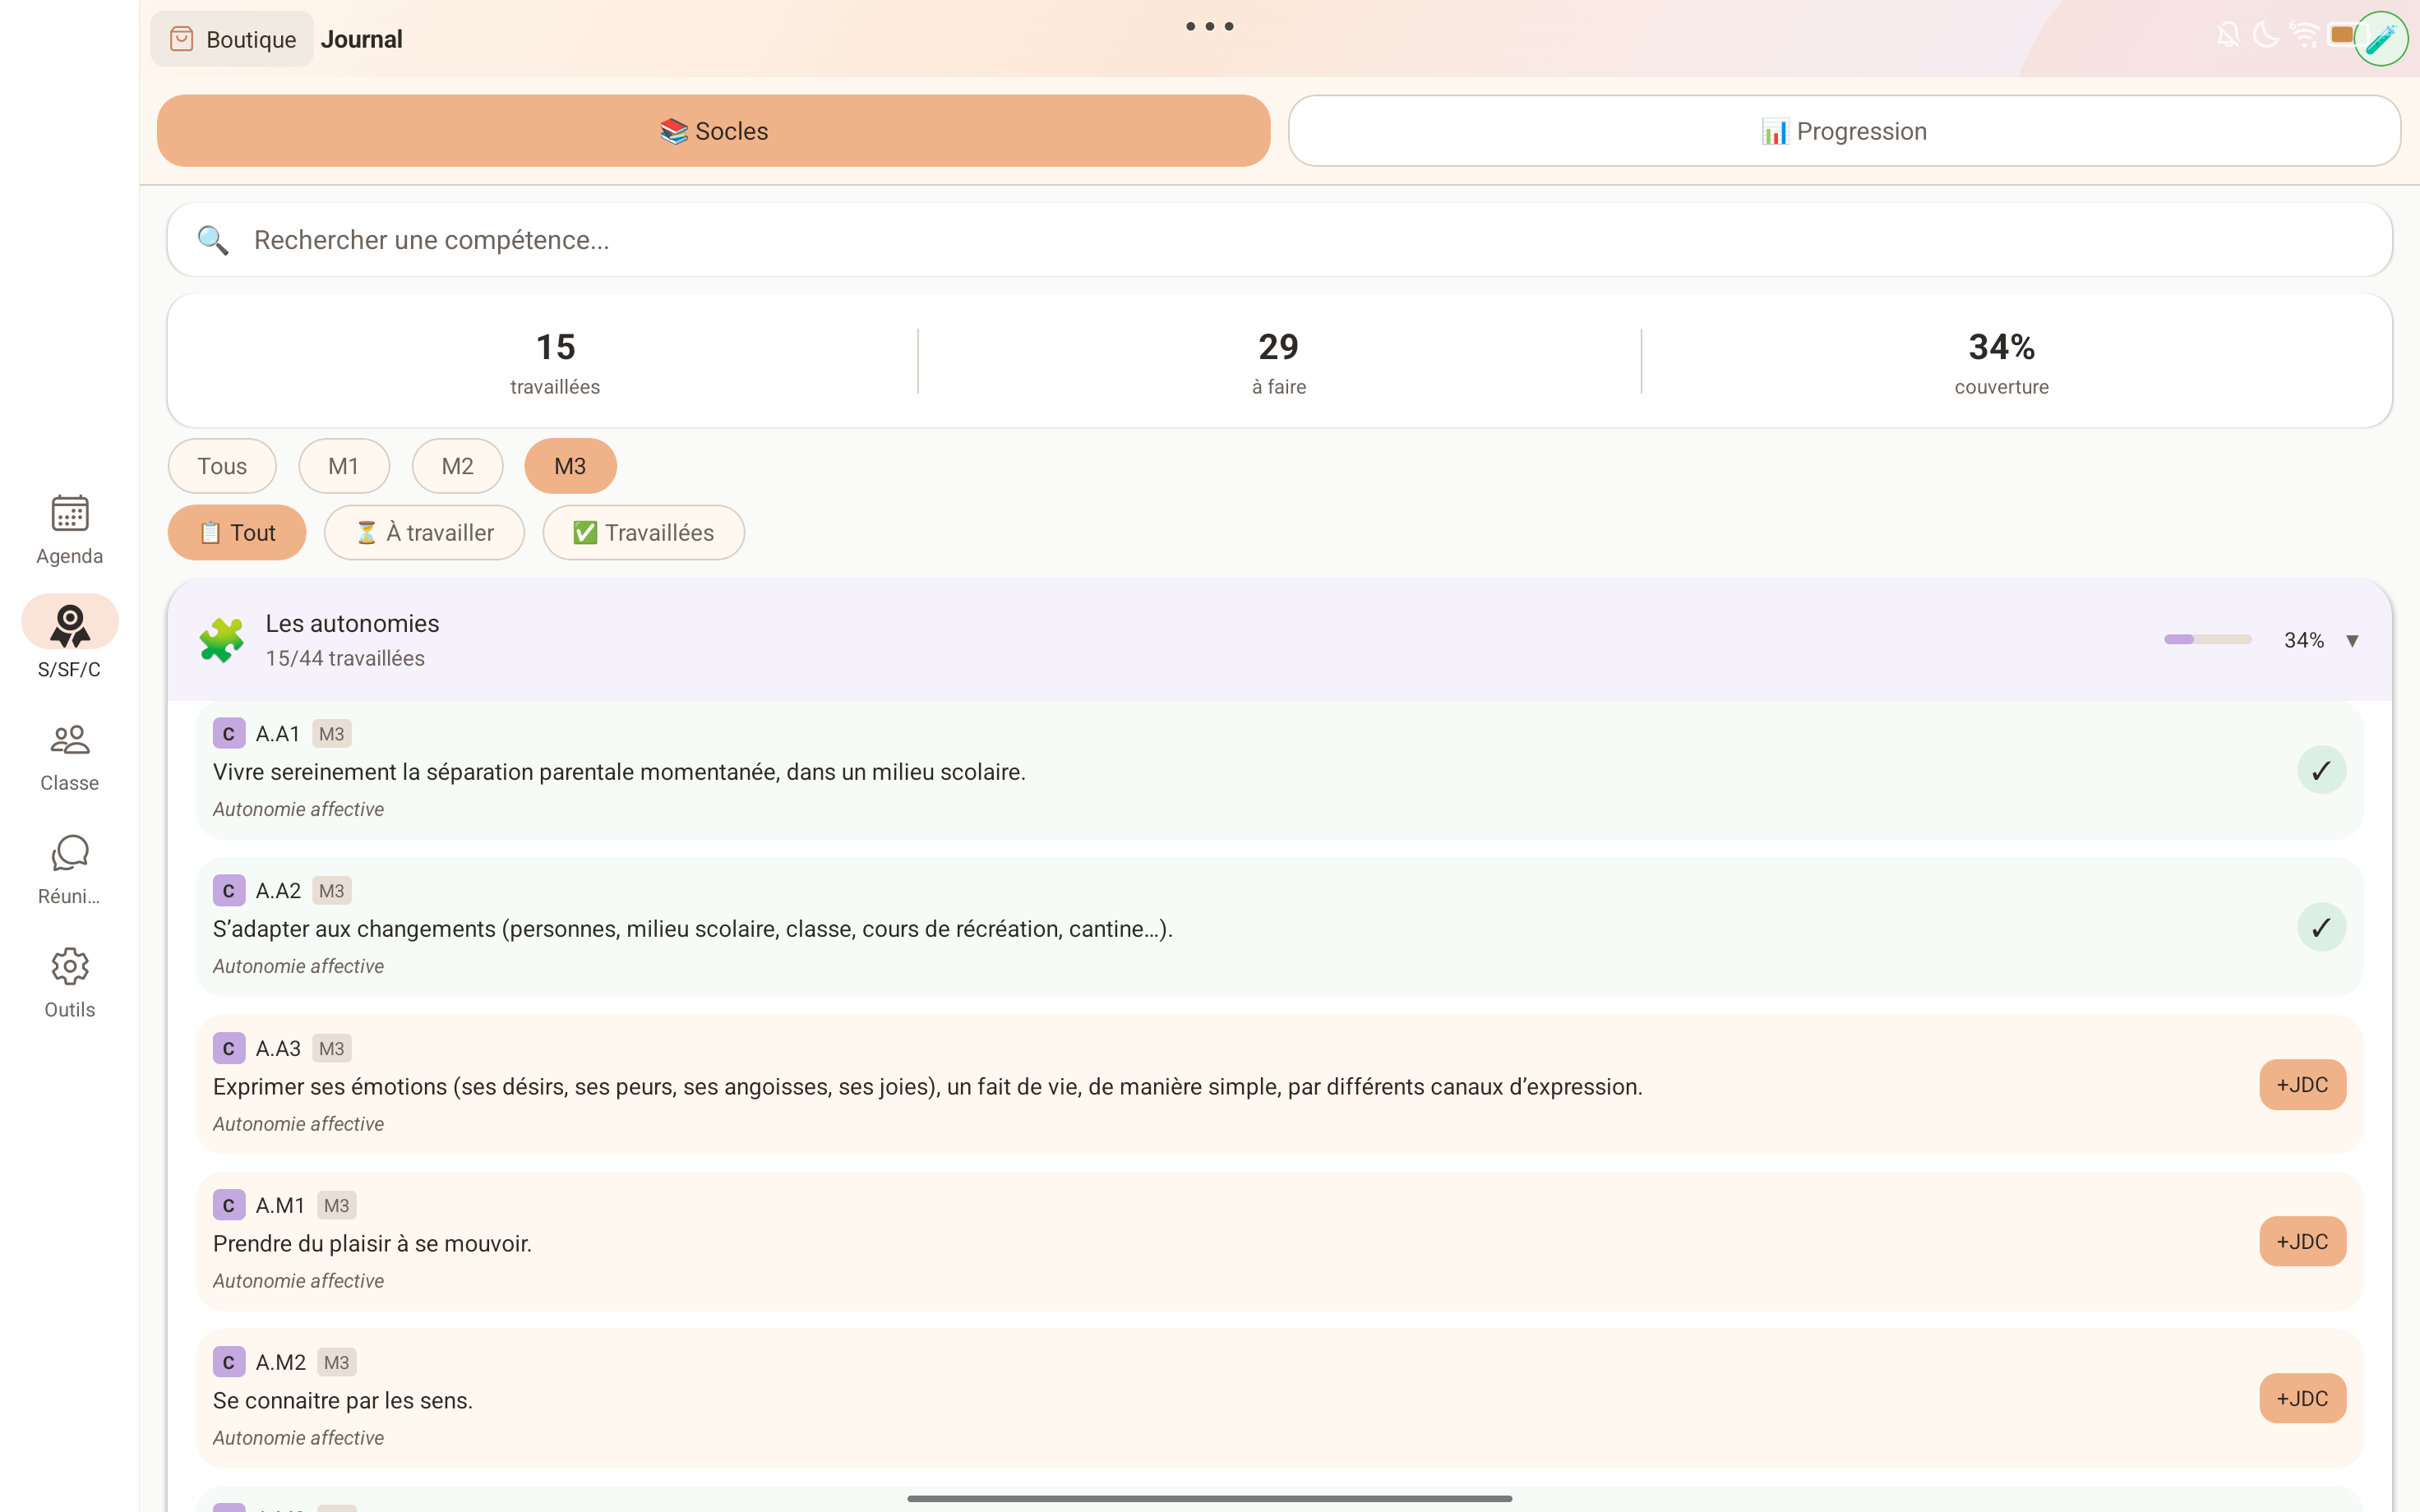Select the S/SF/C section in the sidebar
The width and height of the screenshot is (2420, 1512).
[x=68, y=638]
